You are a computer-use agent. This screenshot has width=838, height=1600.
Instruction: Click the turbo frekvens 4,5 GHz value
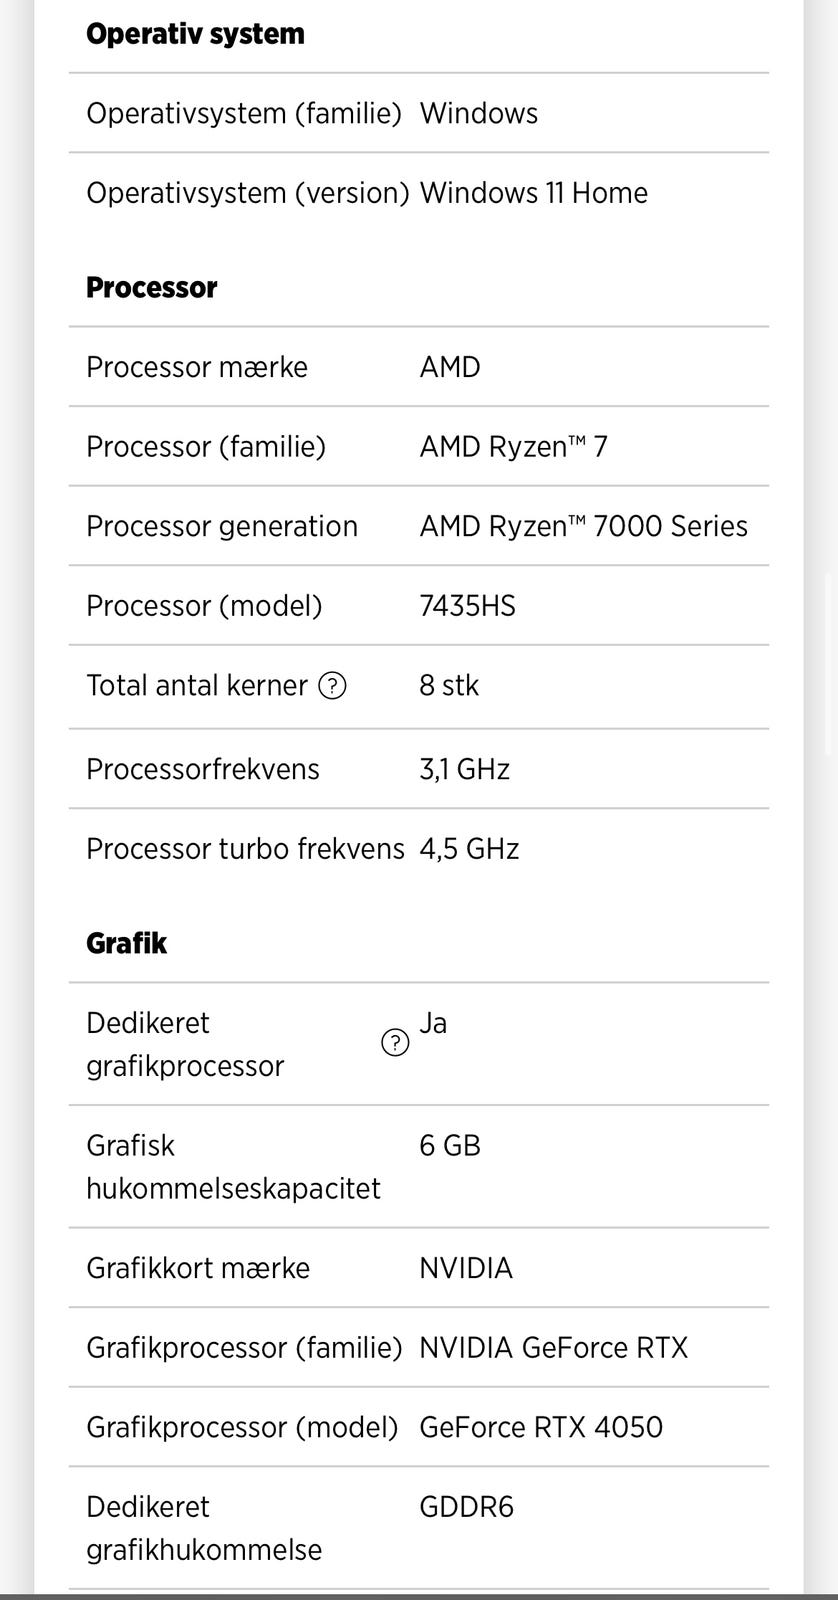point(469,849)
